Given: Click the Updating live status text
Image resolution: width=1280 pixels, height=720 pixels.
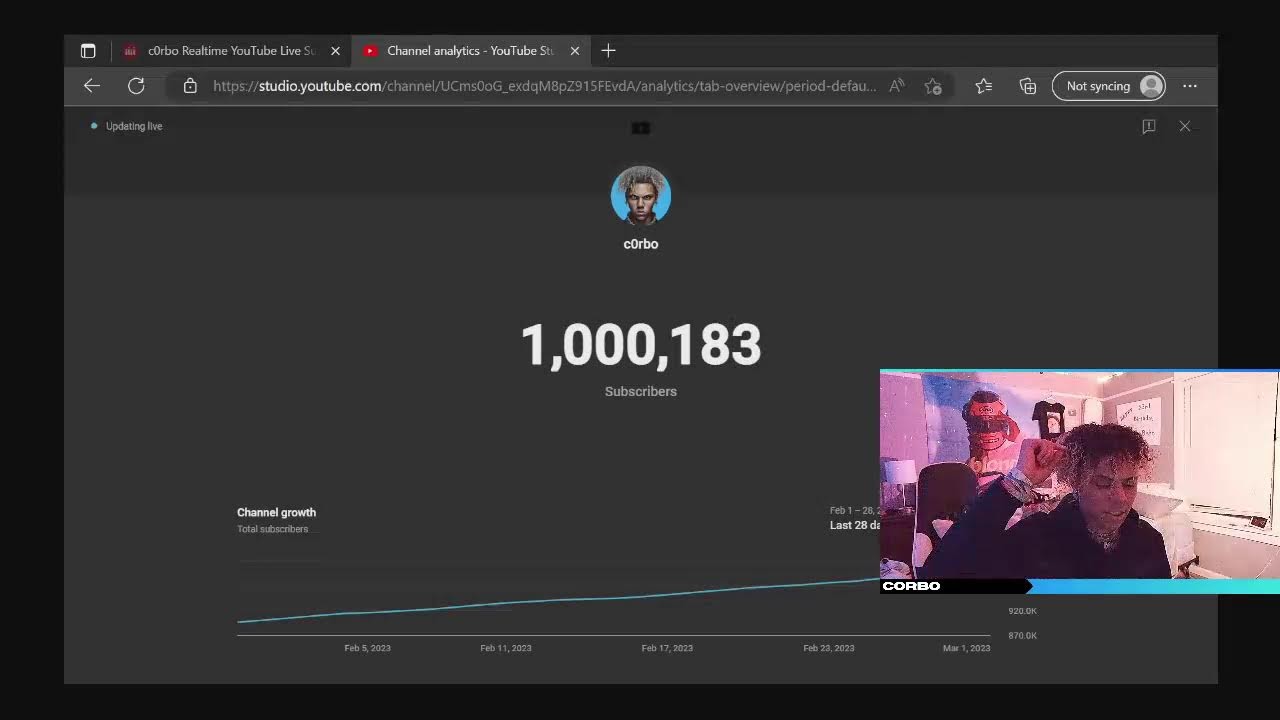Looking at the screenshot, I should (134, 126).
